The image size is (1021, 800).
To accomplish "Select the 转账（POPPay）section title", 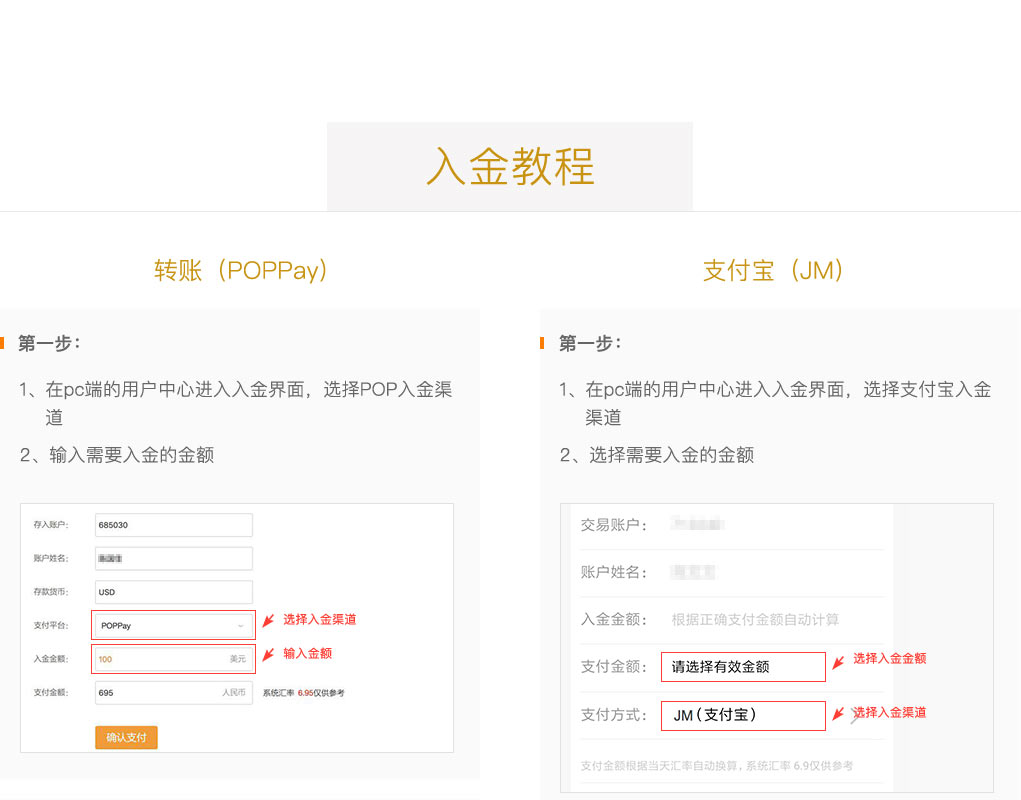I will coord(241,270).
